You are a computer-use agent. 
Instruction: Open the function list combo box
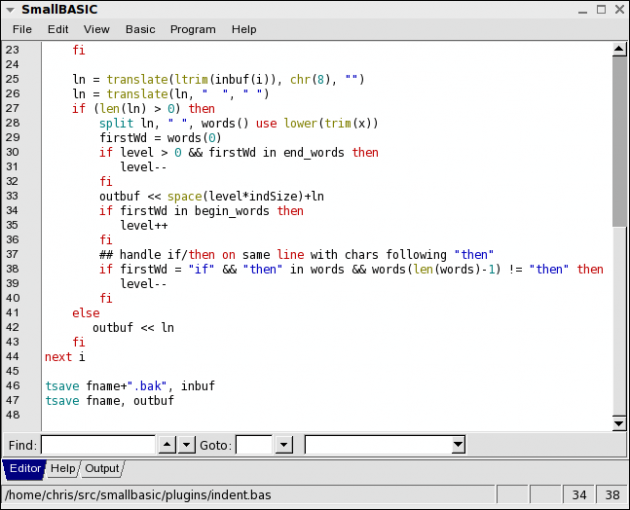click(x=385, y=445)
